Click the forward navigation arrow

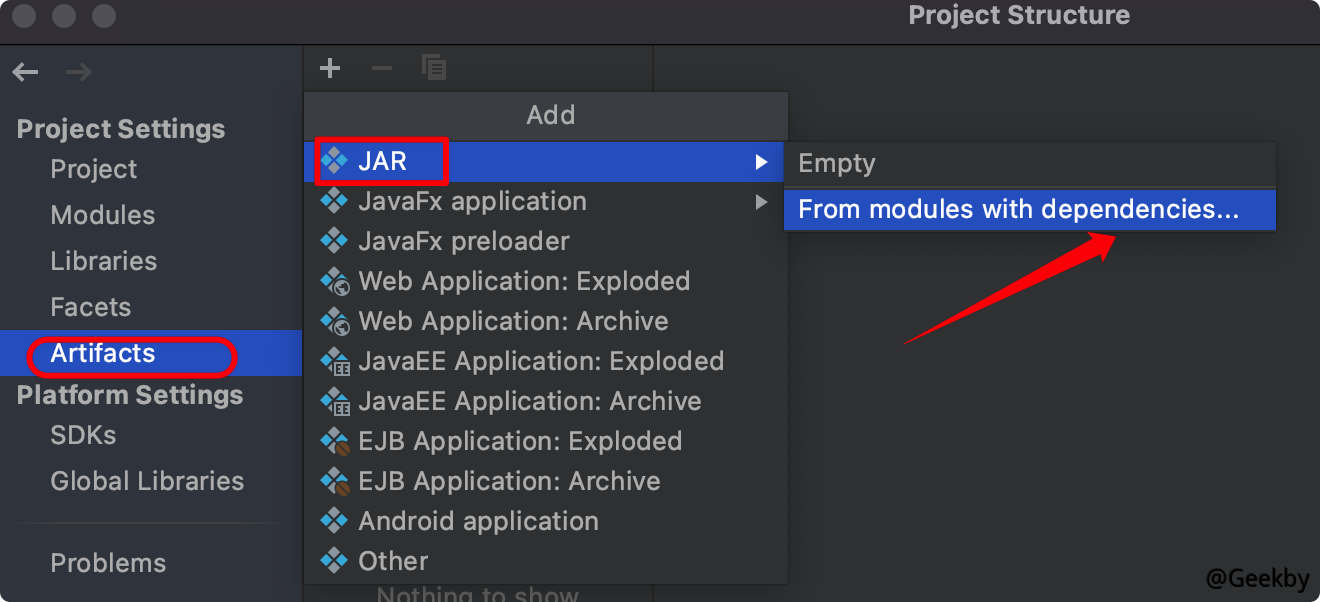78,72
